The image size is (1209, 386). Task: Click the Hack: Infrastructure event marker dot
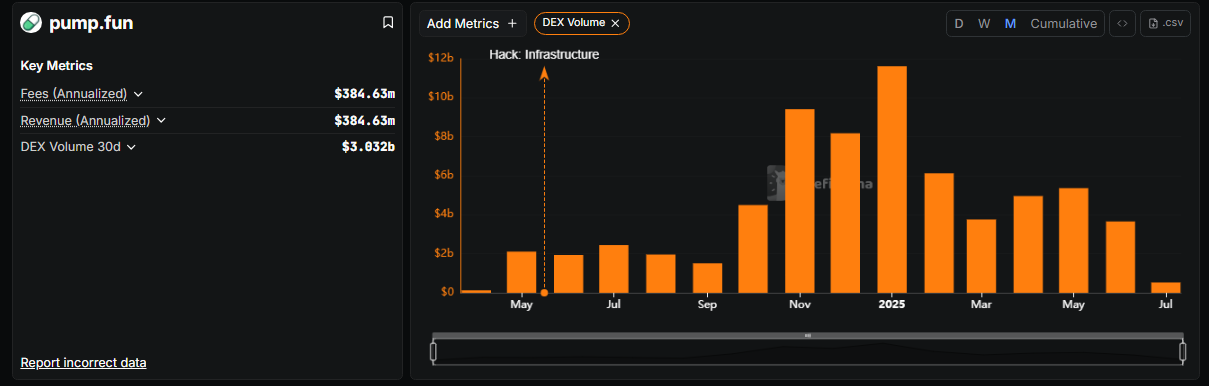(544, 293)
